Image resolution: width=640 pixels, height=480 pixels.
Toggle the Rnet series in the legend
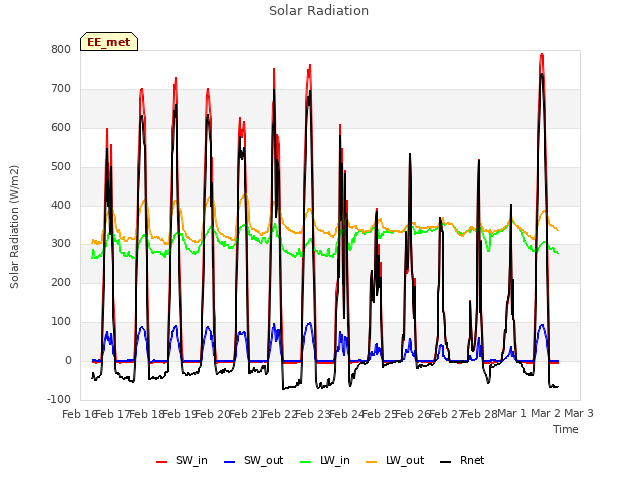click(462, 460)
